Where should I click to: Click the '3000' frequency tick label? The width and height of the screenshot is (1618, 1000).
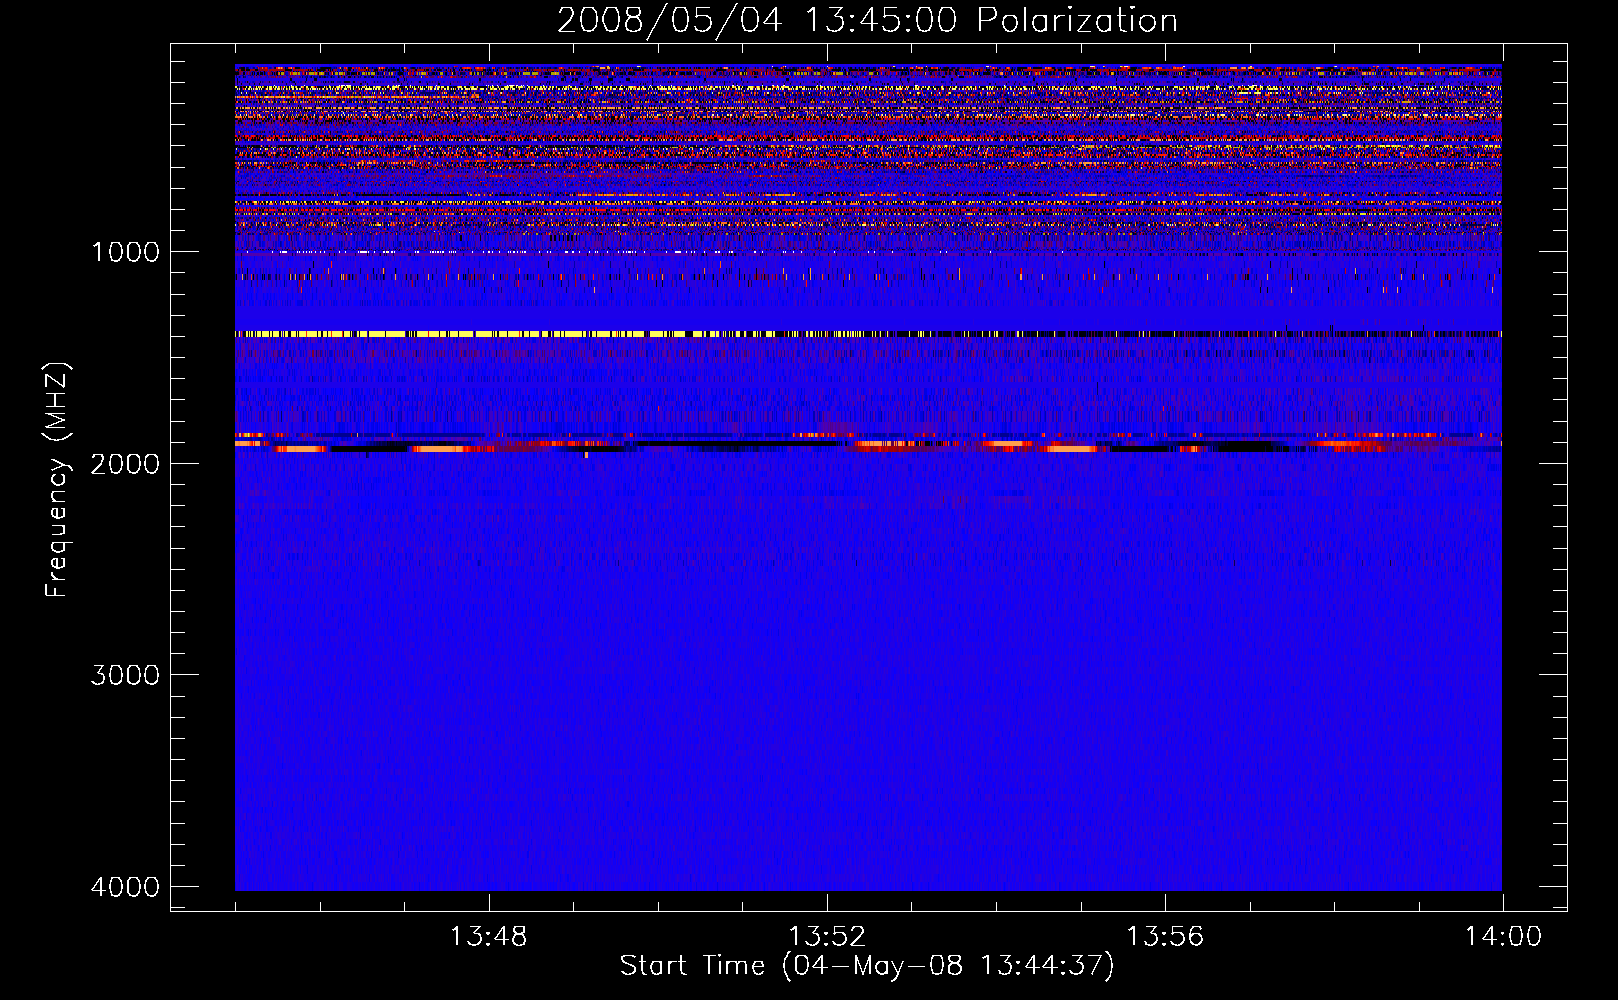tap(125, 675)
